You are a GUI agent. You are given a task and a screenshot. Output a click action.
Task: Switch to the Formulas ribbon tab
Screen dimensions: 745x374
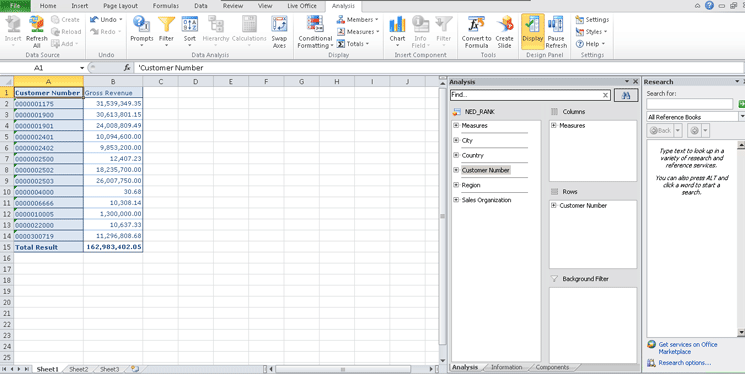point(166,6)
